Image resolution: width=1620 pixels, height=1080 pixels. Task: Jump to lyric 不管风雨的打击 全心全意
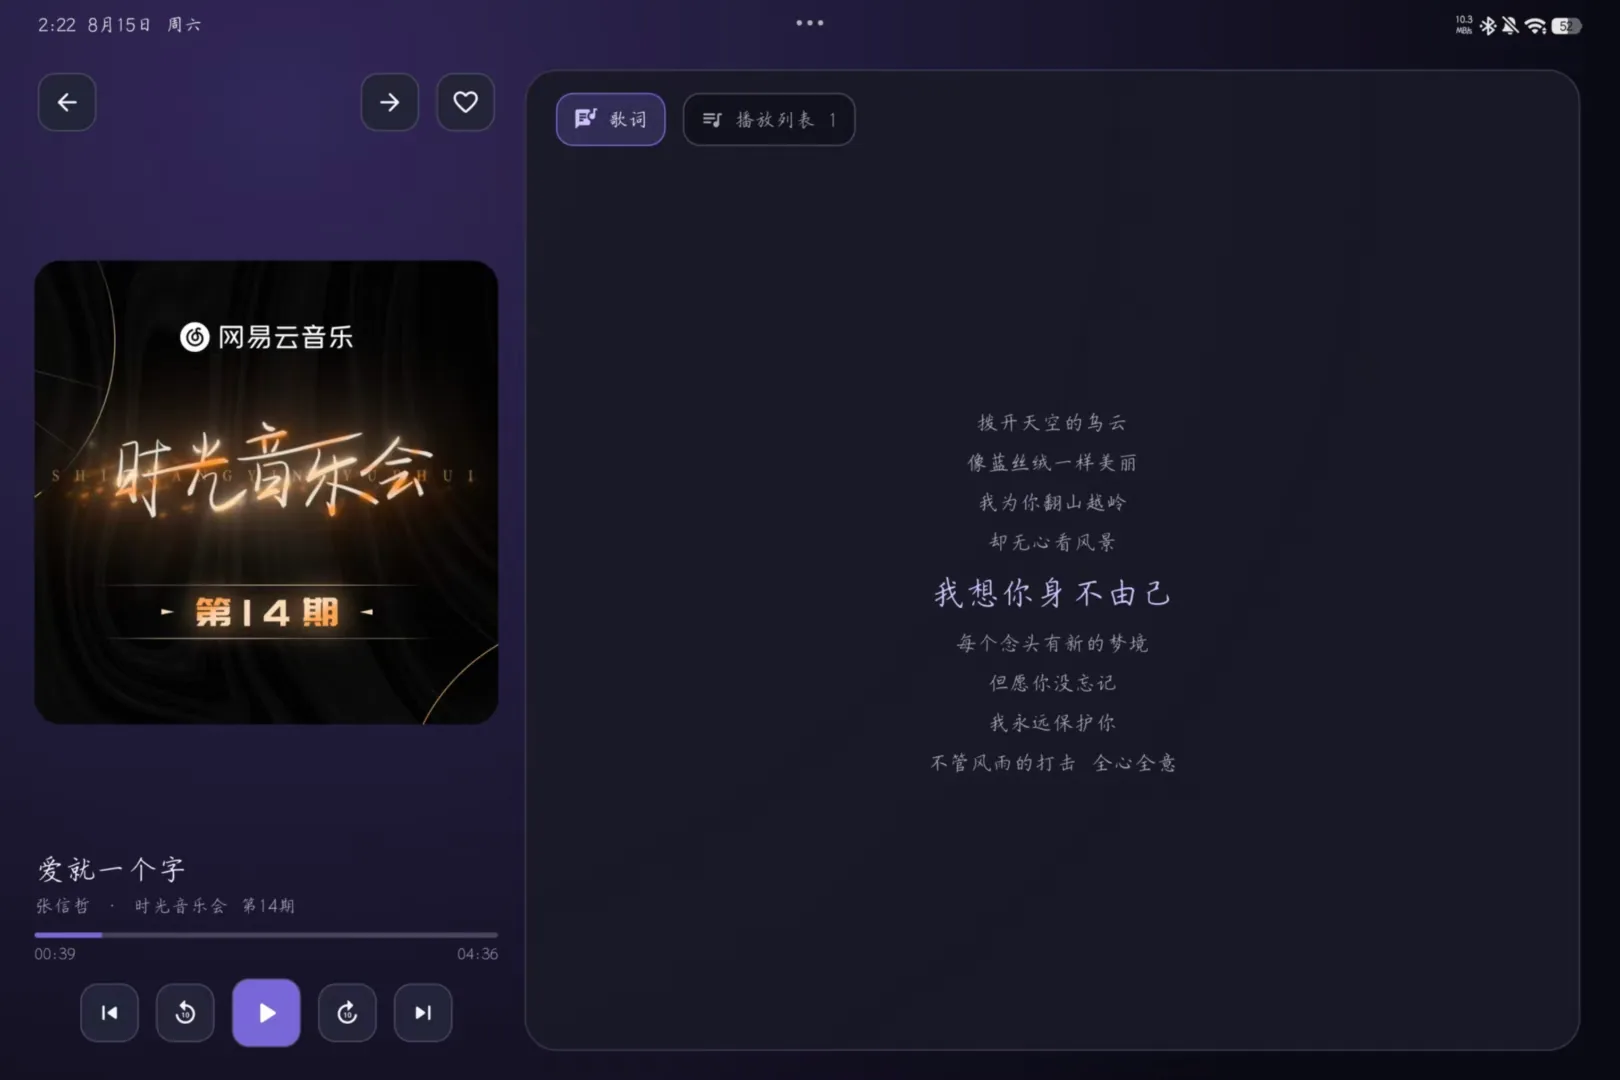(x=1052, y=763)
